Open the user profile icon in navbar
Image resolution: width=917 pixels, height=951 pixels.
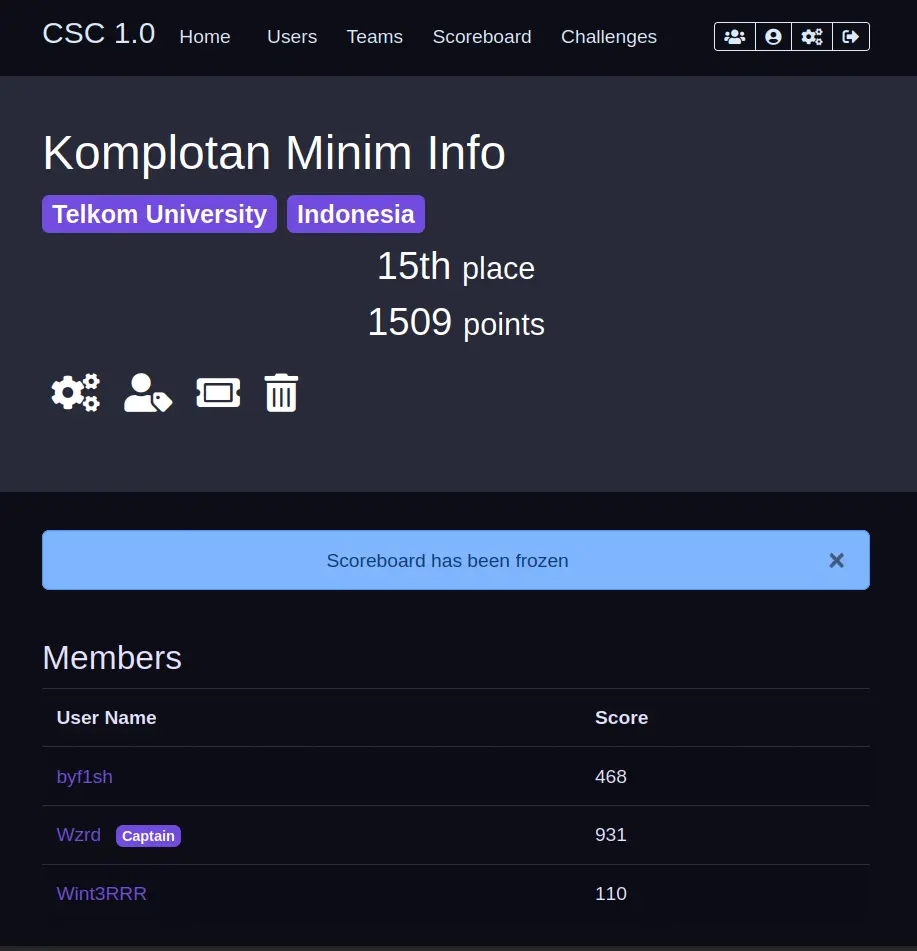pyautogui.click(x=773, y=37)
